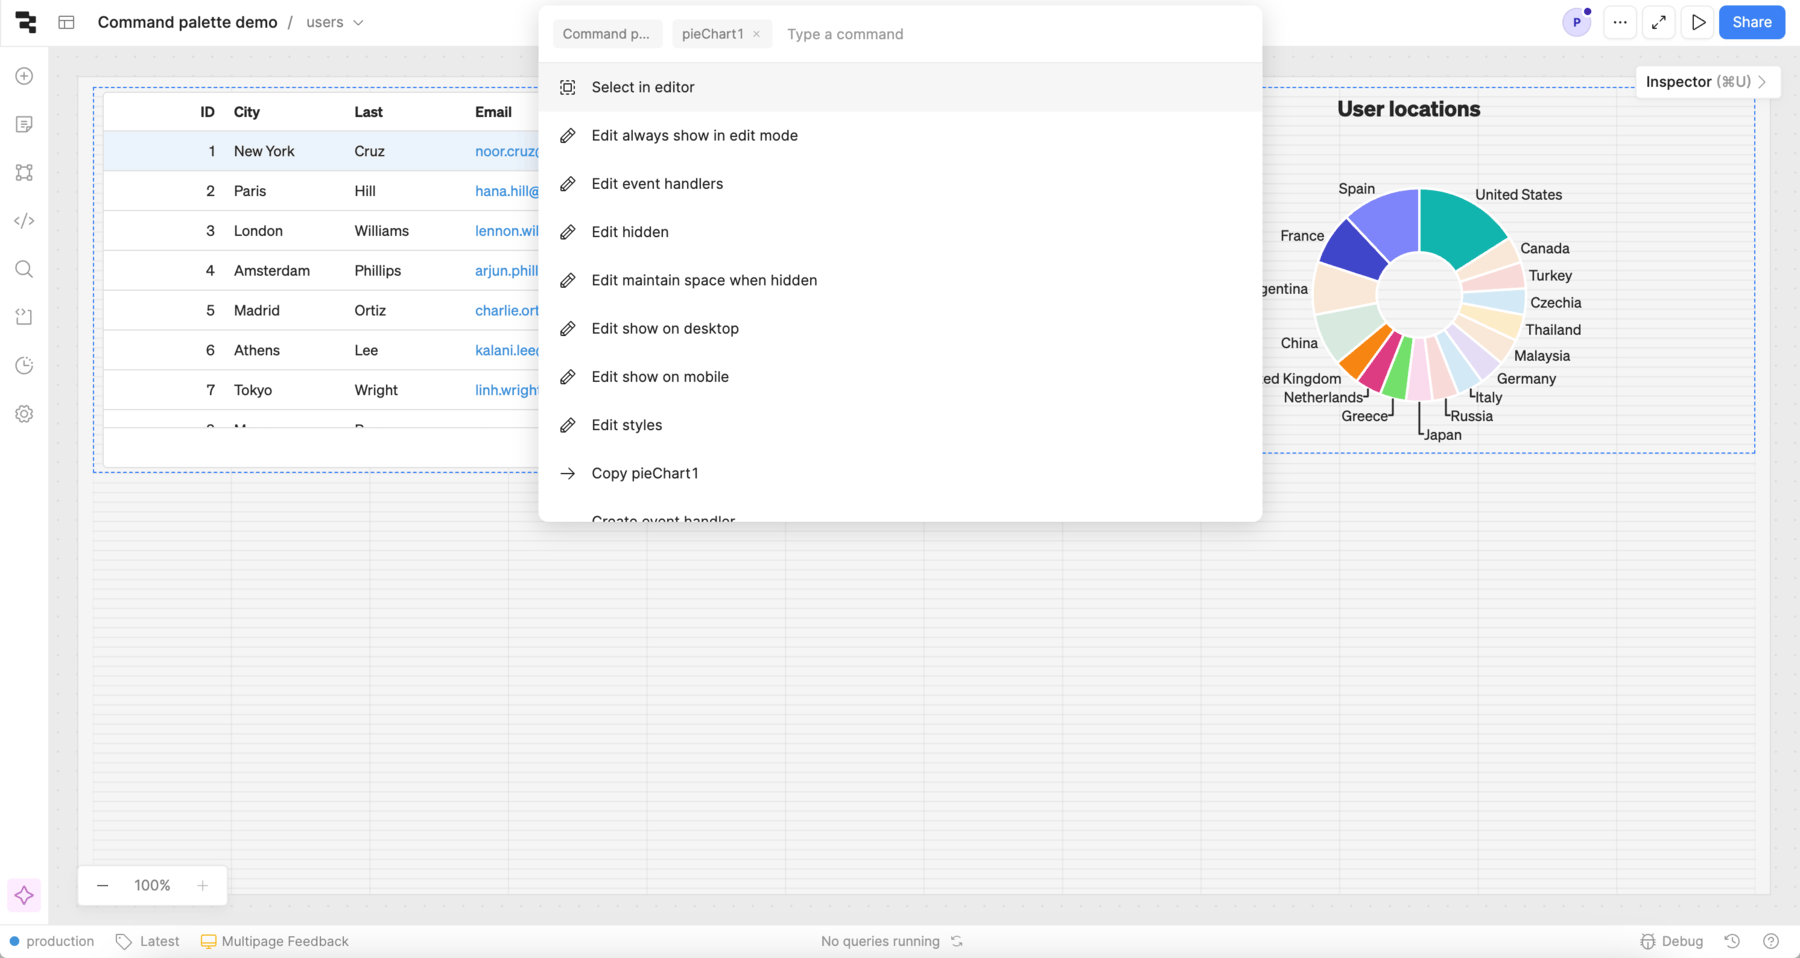
Task: Choose Copy pieChart1 command
Action: pyautogui.click(x=900, y=473)
